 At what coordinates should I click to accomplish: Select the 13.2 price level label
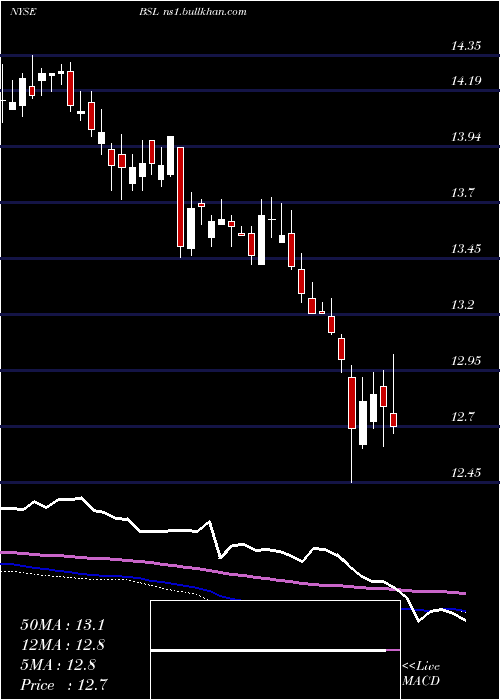463,305
